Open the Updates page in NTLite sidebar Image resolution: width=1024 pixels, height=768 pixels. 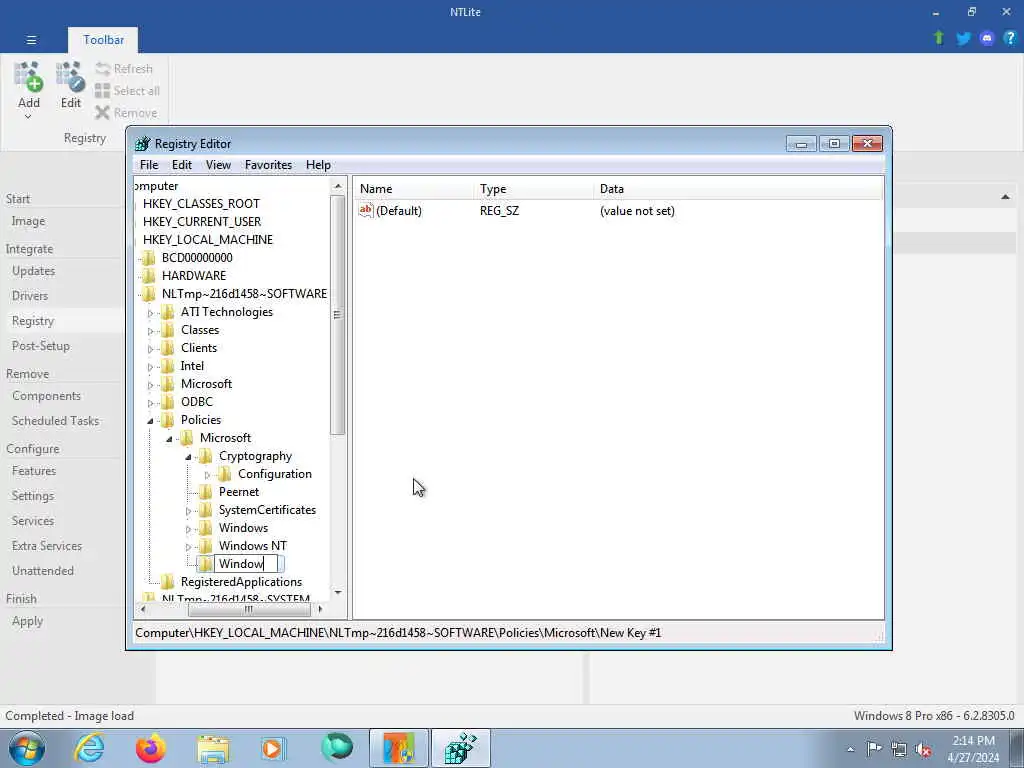(33, 271)
